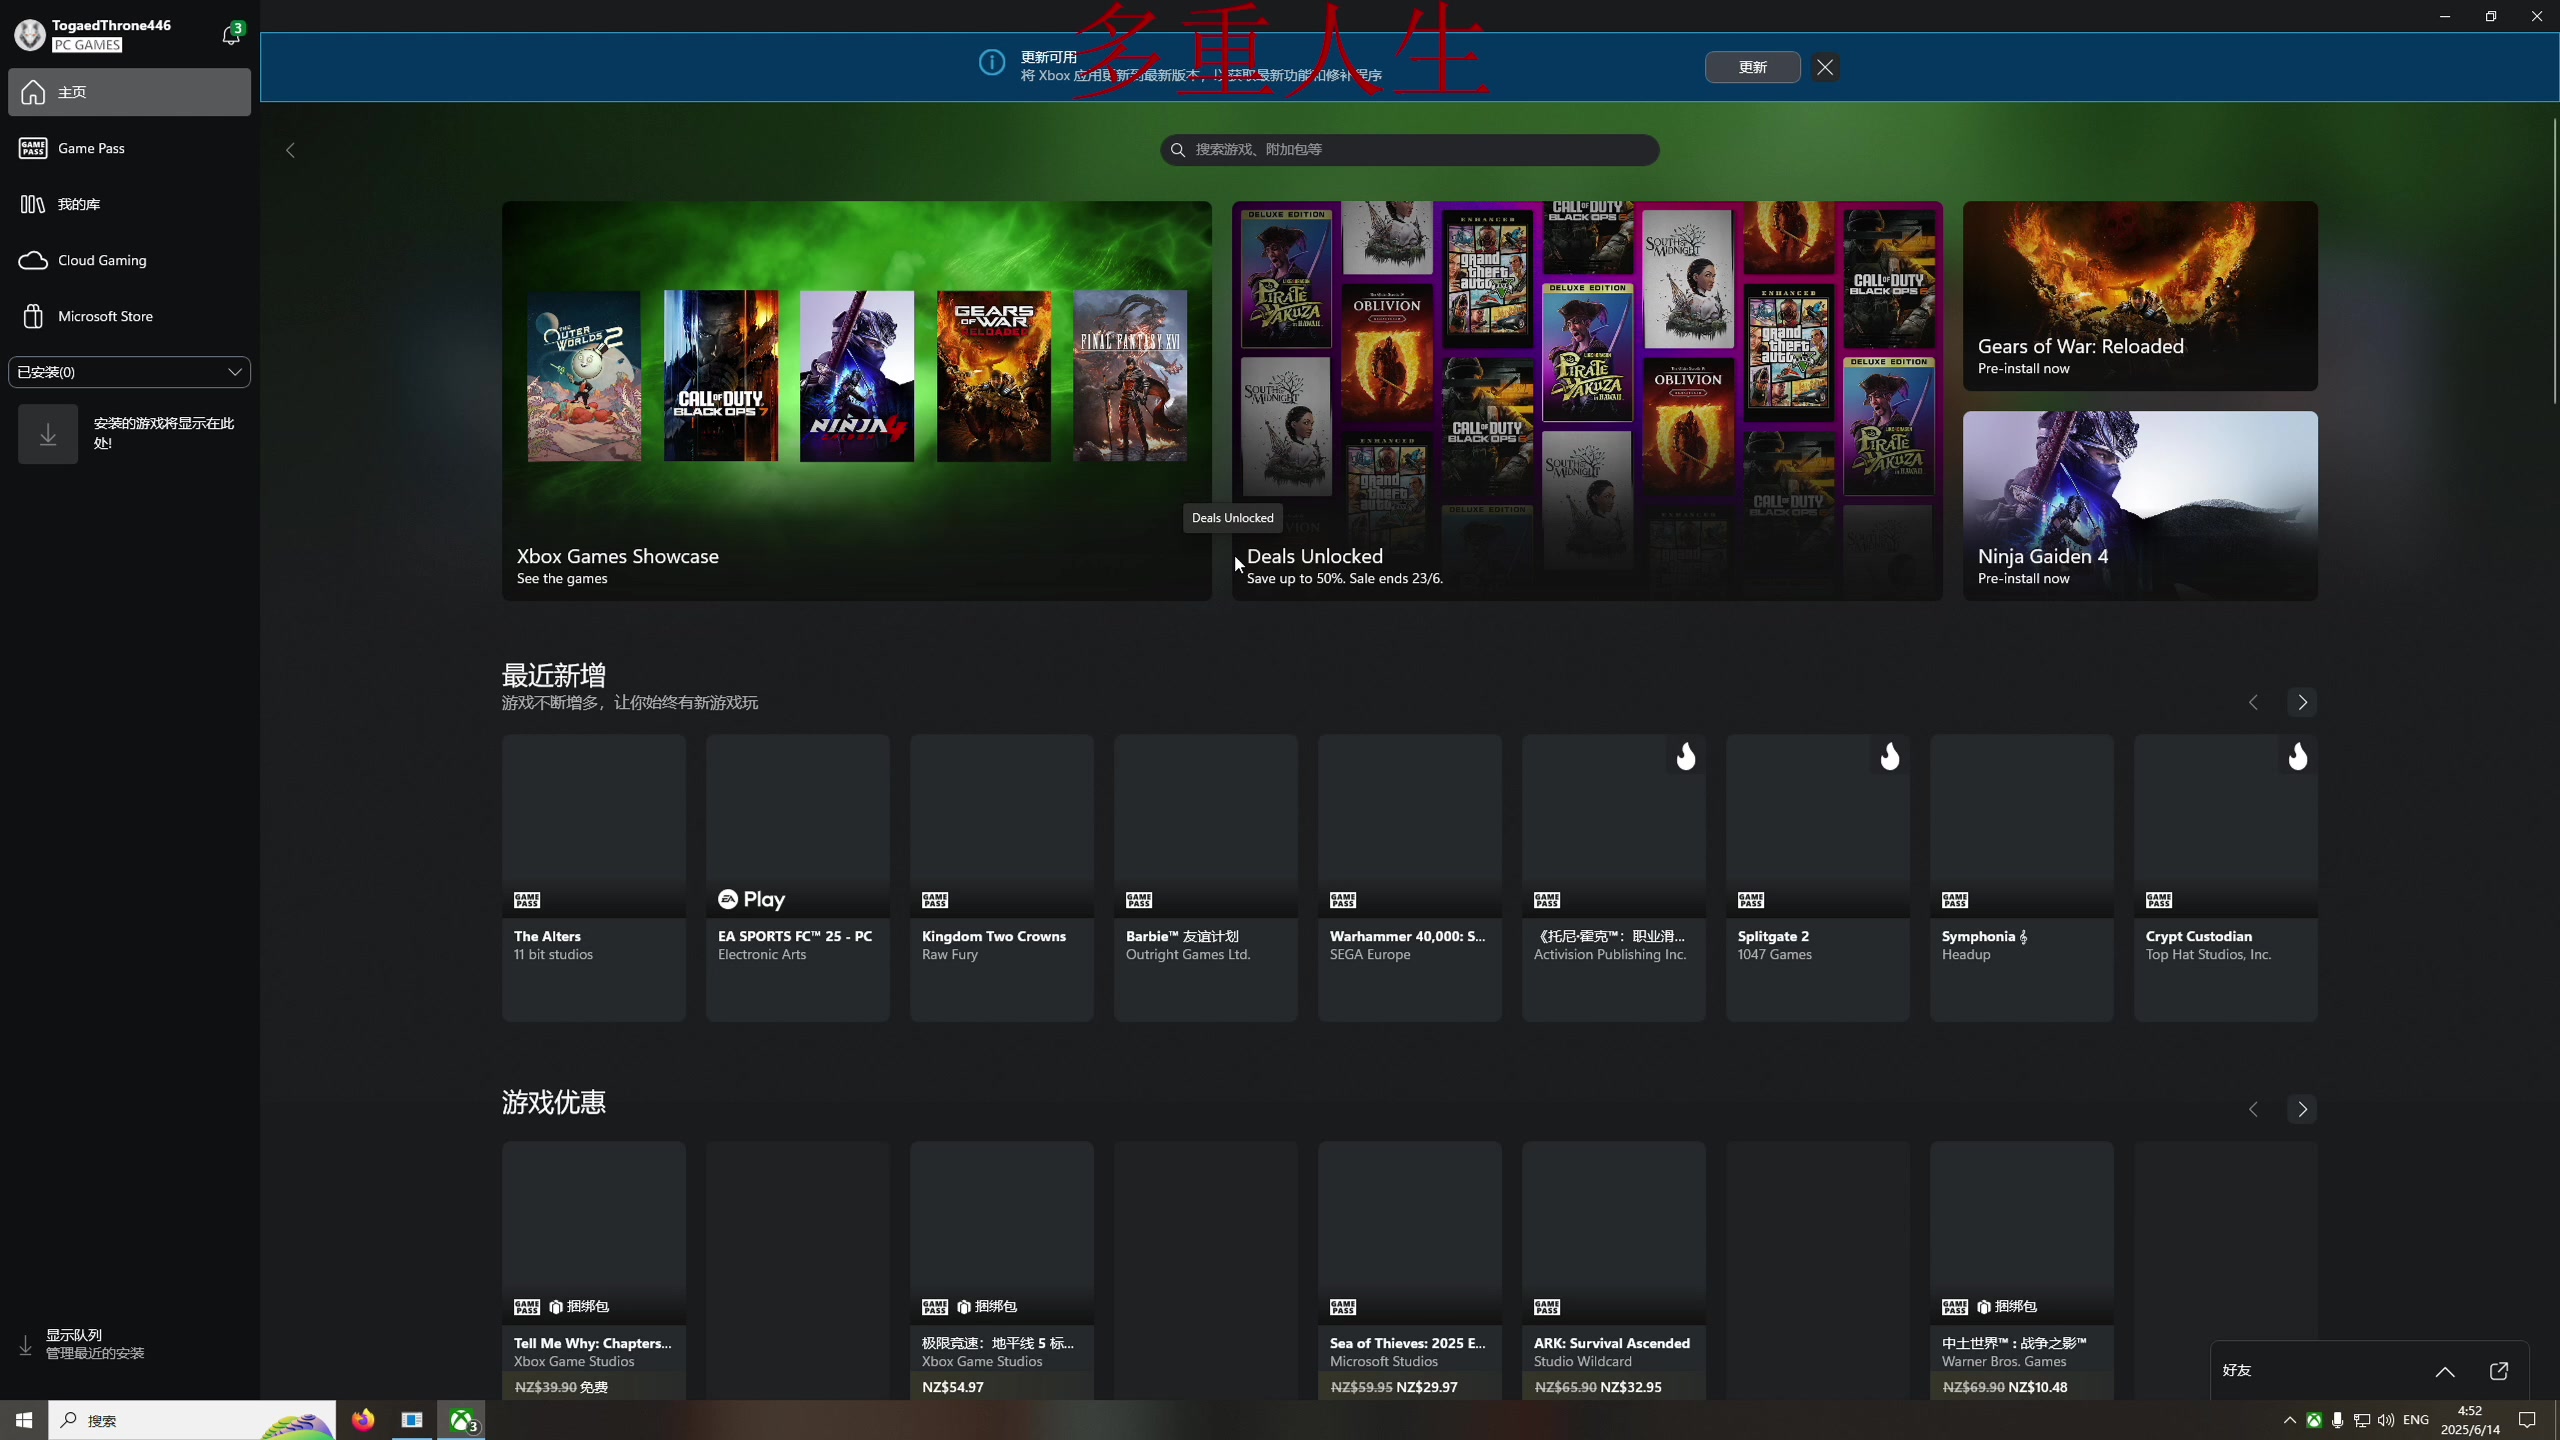The width and height of the screenshot is (2560, 1440).
Task: Open the Windows Start menu
Action: (x=24, y=1420)
